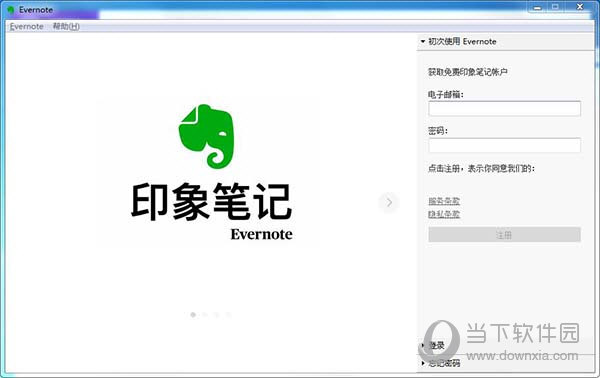Viewport: 600px width, 378px height.
Task: Click the 电子邮箱 email input field
Action: (x=504, y=109)
